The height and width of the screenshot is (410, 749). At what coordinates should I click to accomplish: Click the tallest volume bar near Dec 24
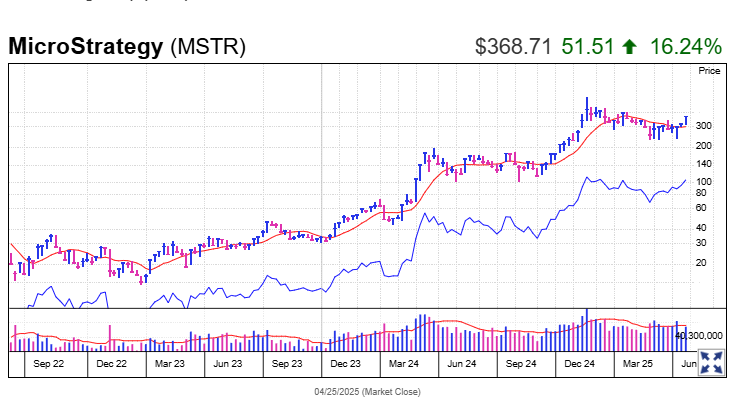(586, 332)
